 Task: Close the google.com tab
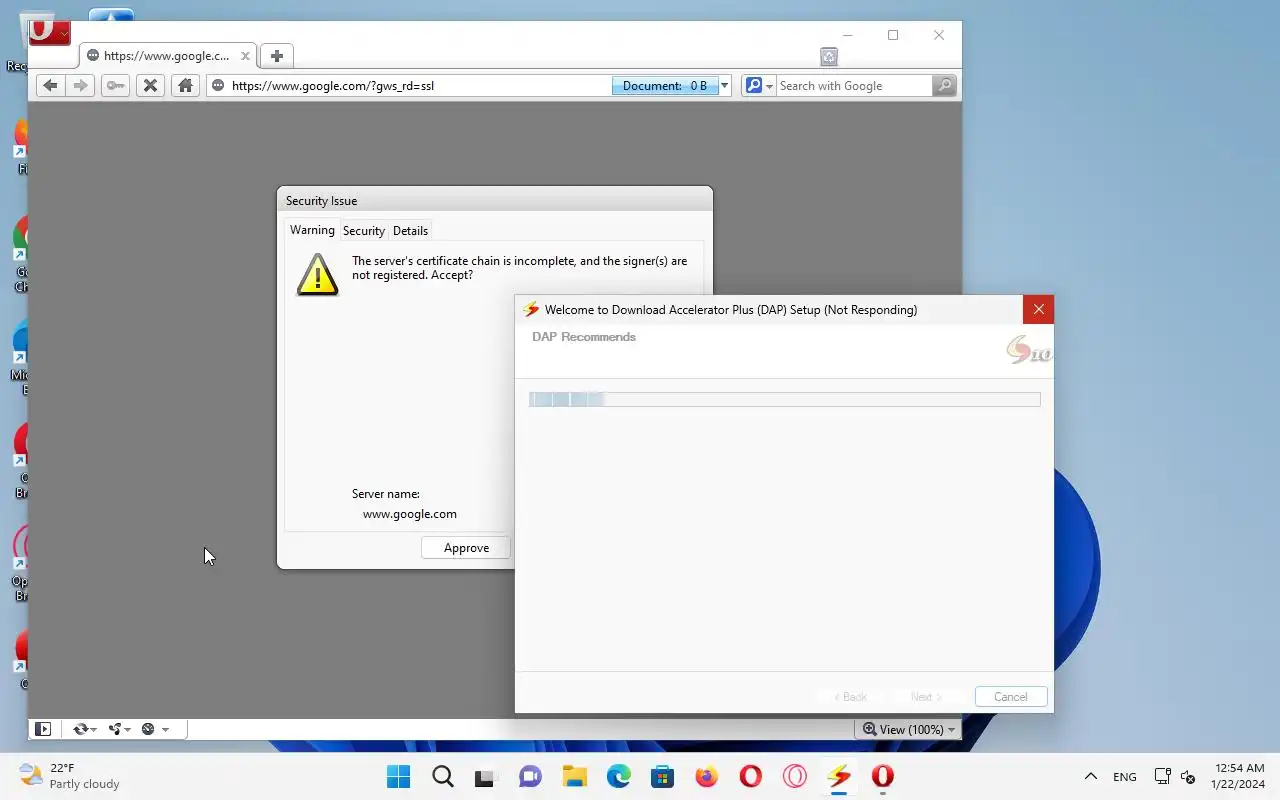245,56
